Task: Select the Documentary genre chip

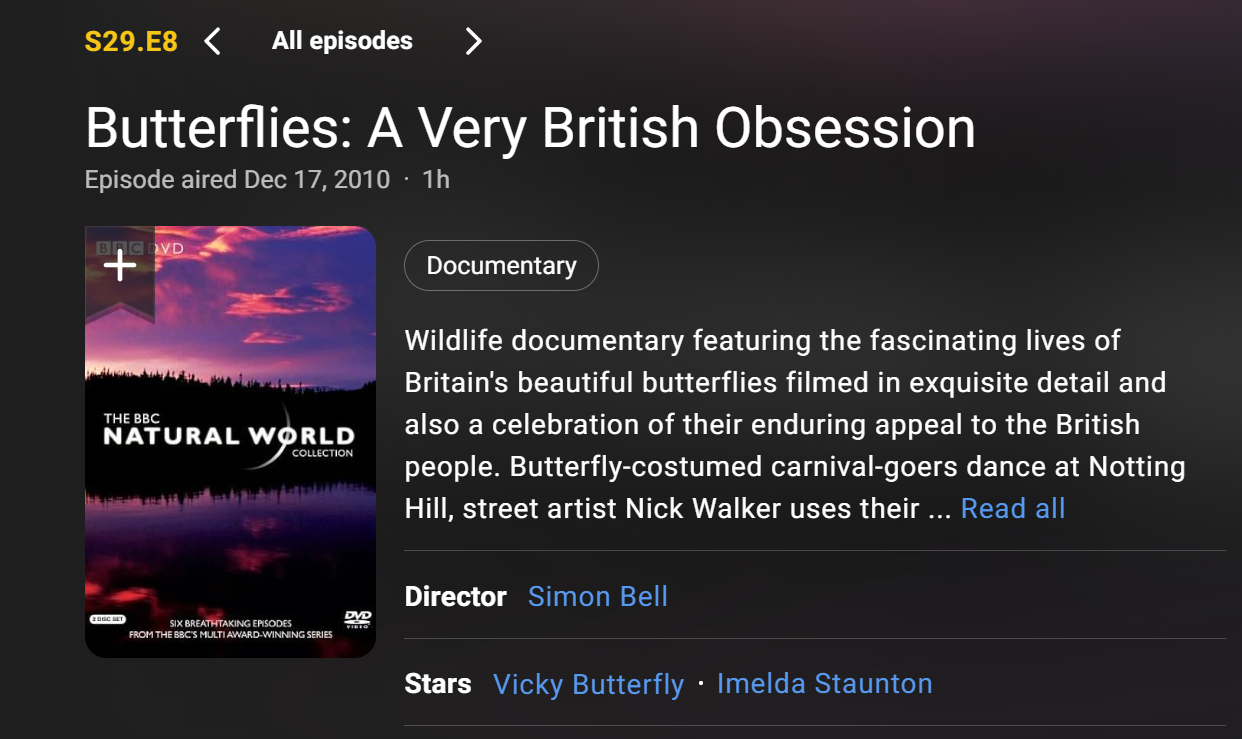Action: (501, 266)
